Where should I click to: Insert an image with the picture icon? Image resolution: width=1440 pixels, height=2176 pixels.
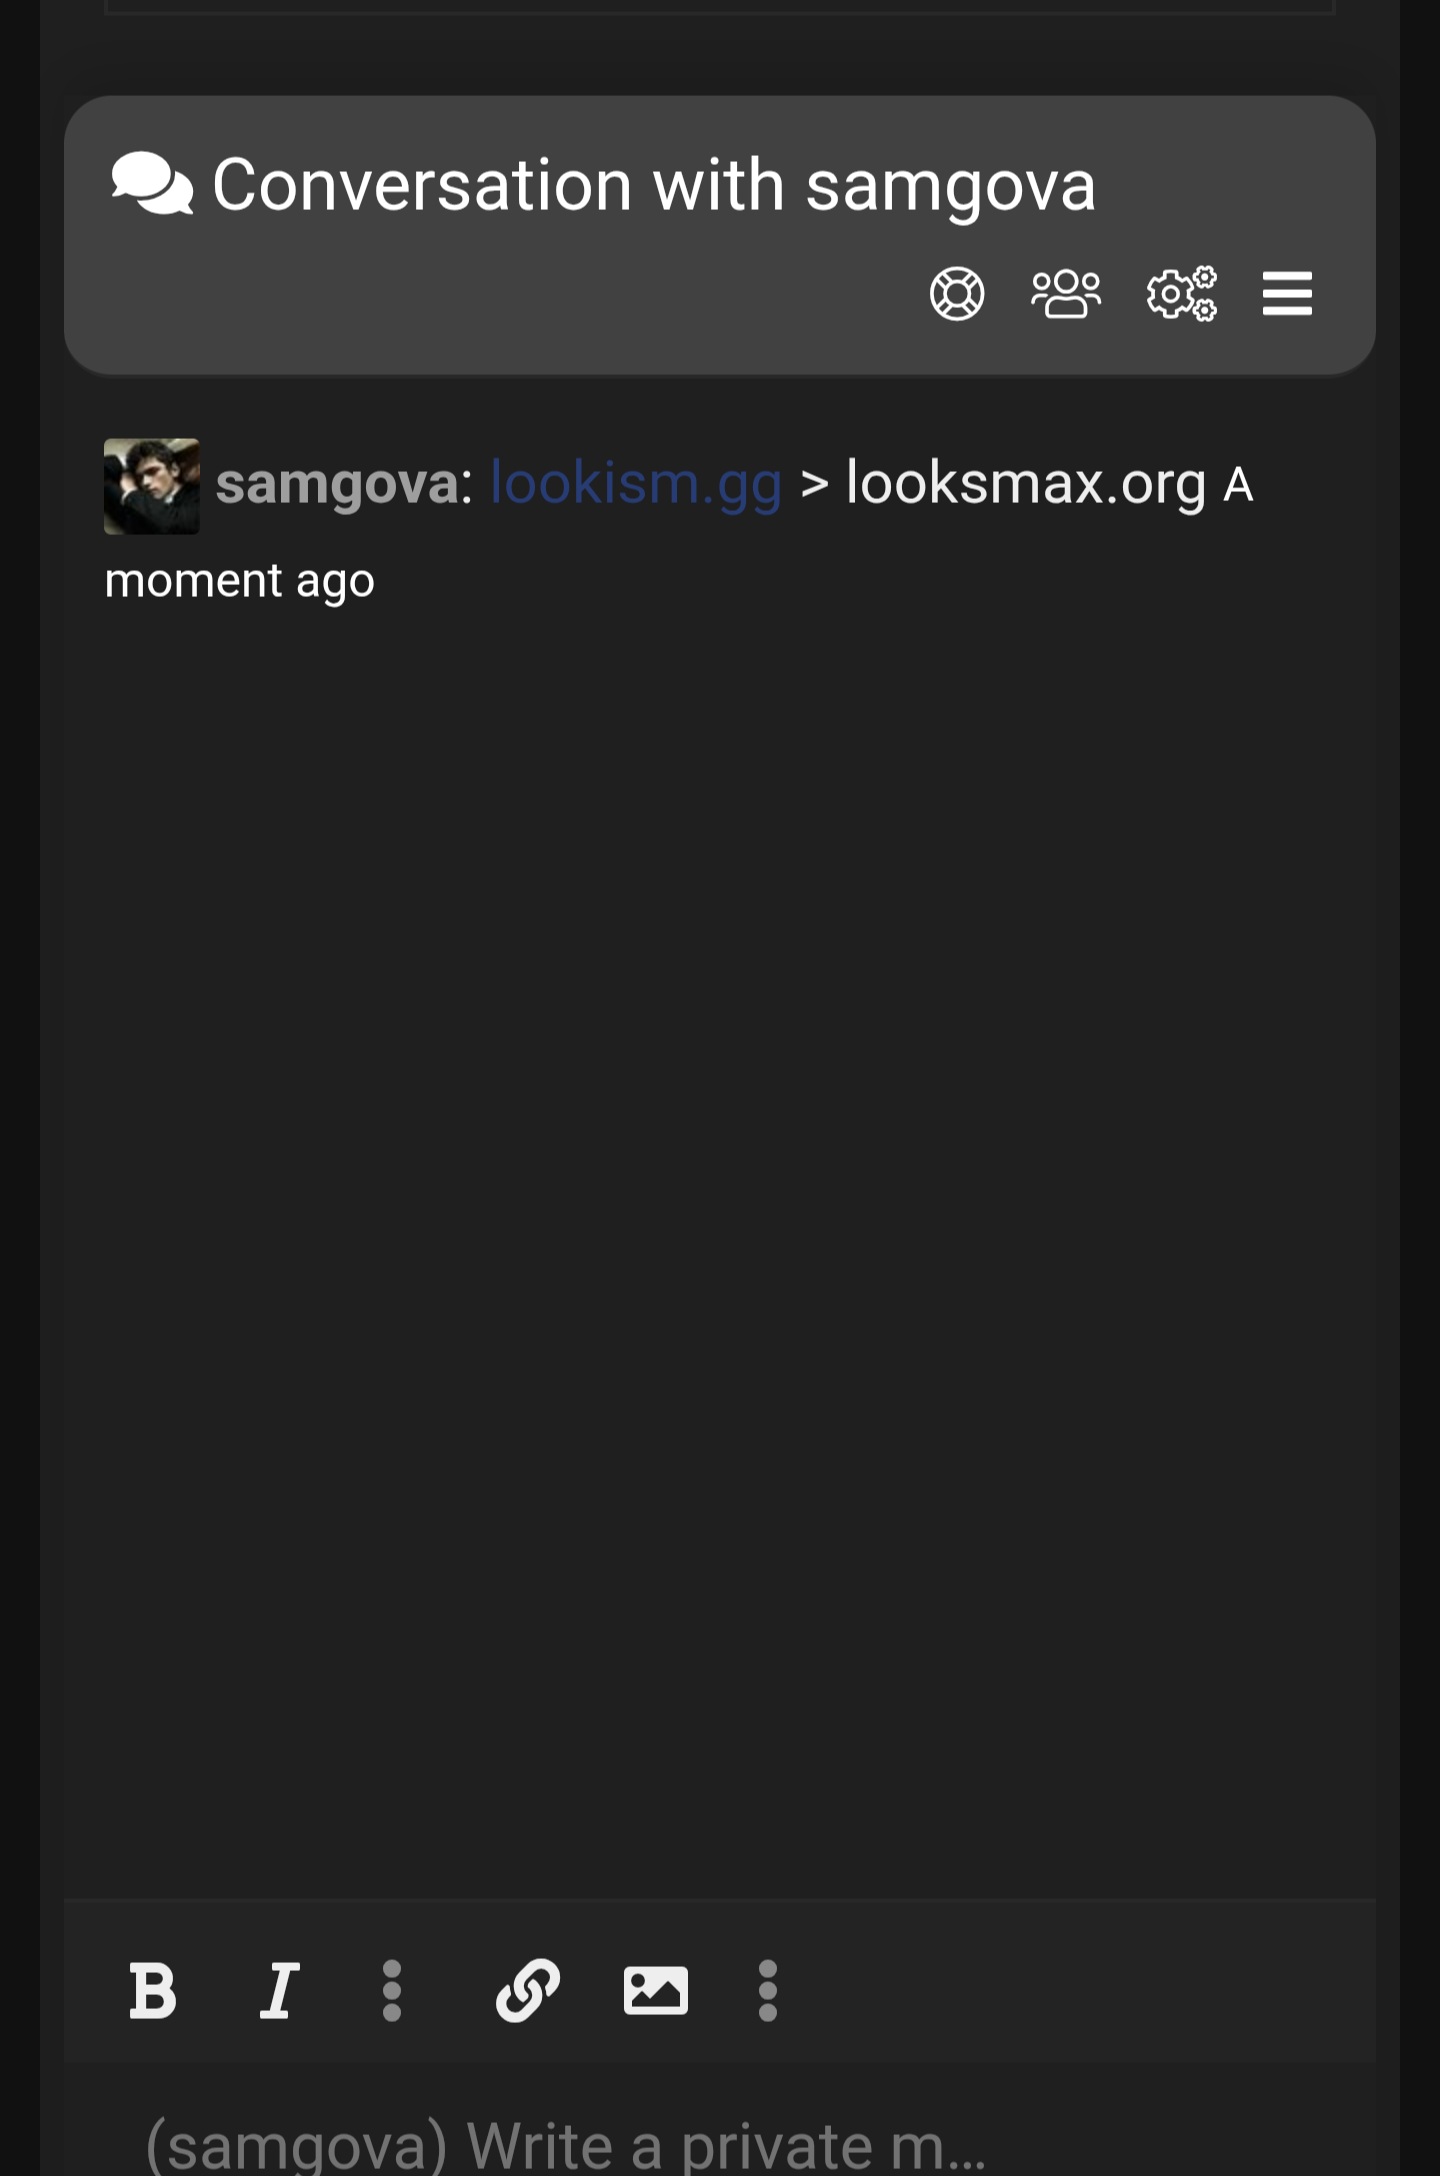656,1990
